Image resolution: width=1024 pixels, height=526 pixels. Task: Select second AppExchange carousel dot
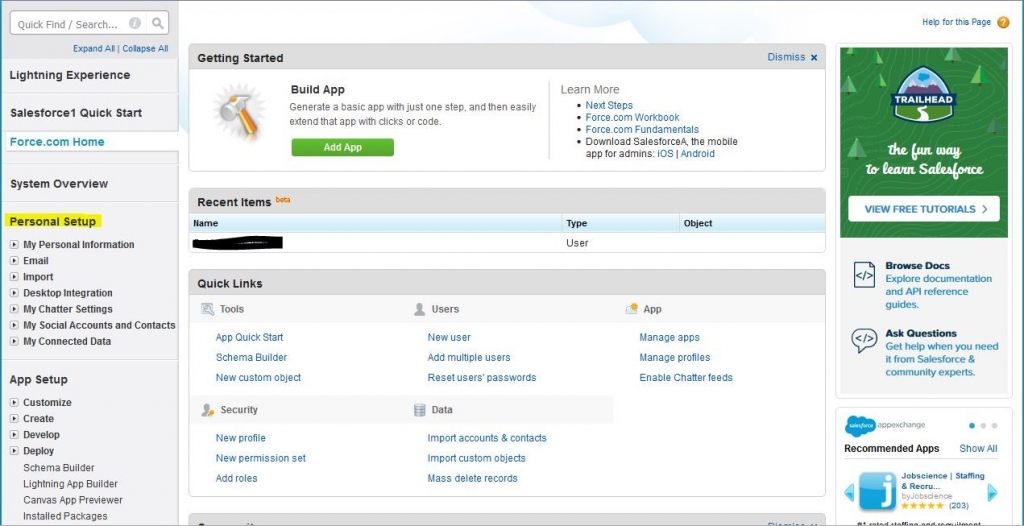tap(983, 425)
